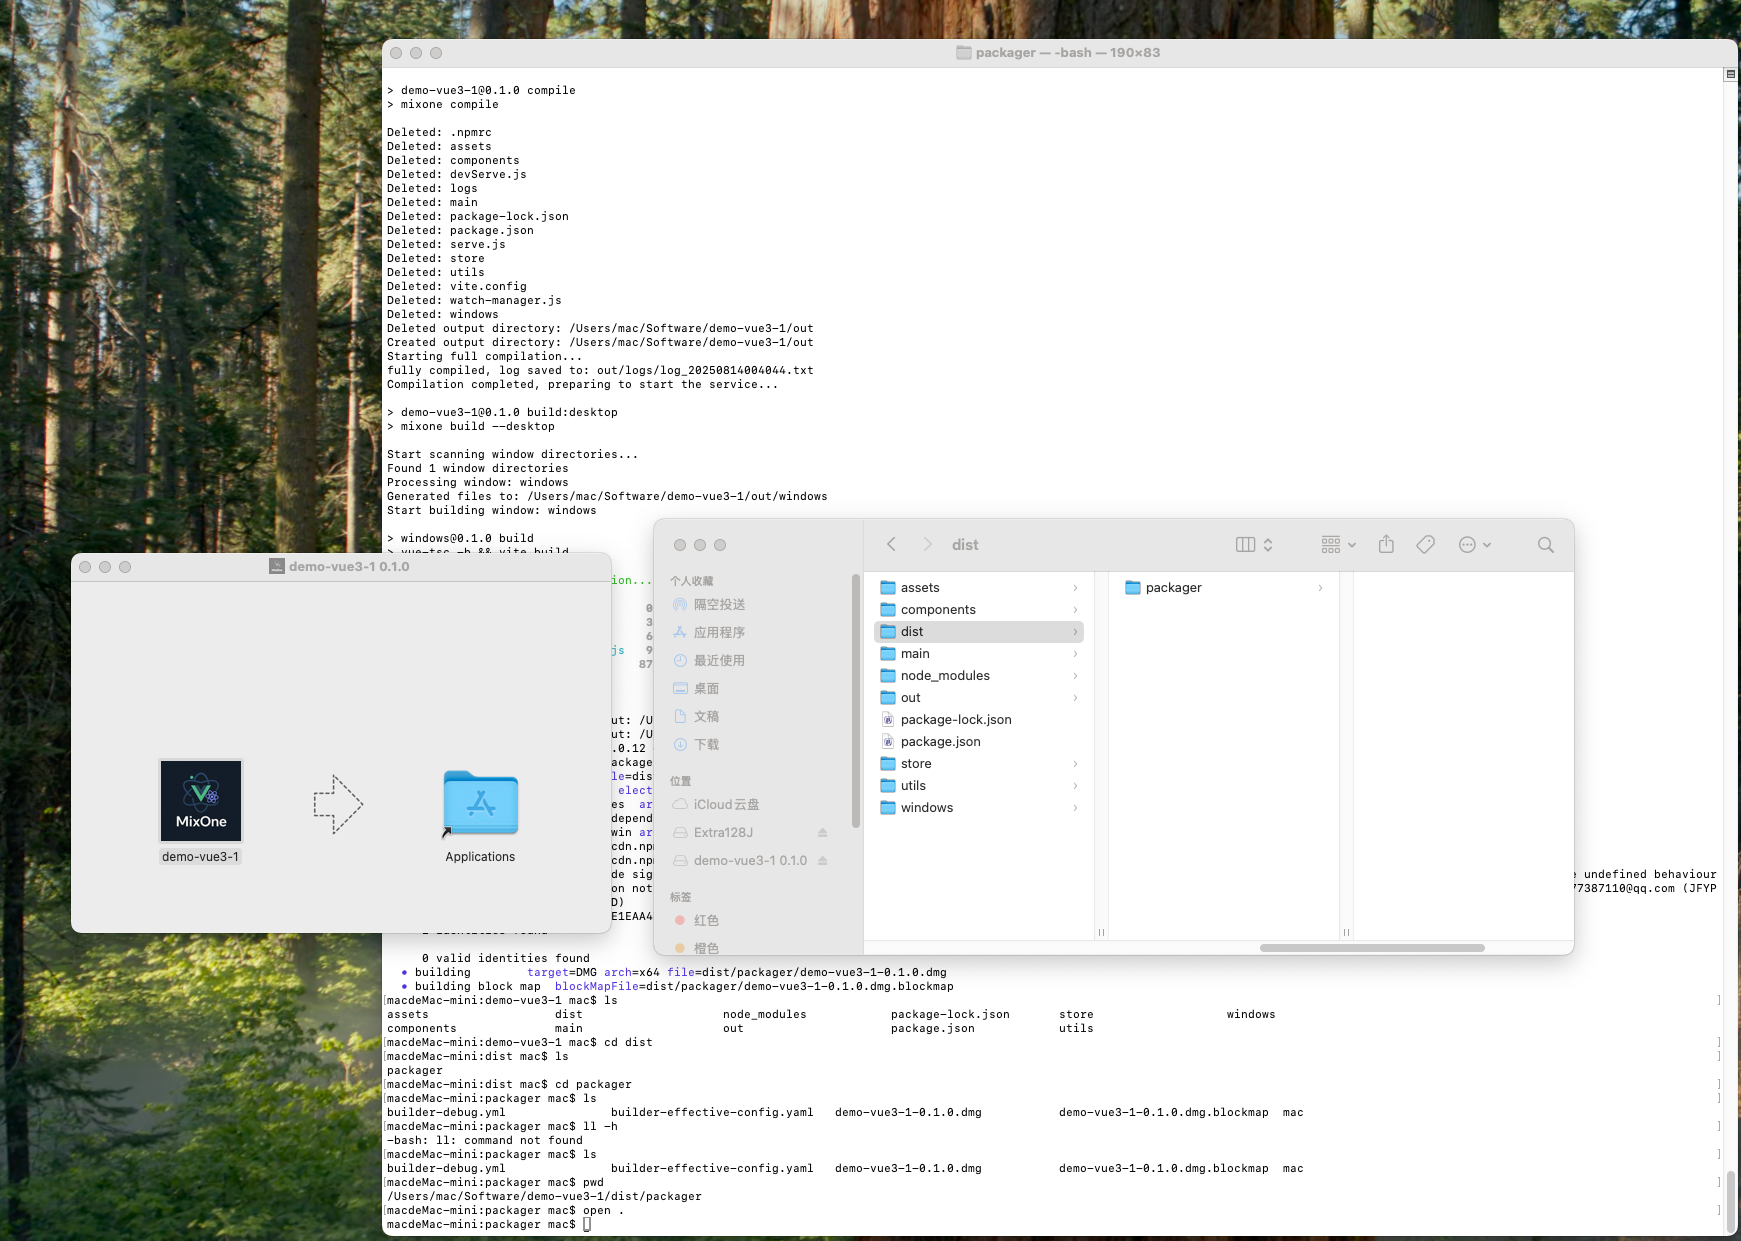Select the node_modules folder in Finder

tap(978, 675)
